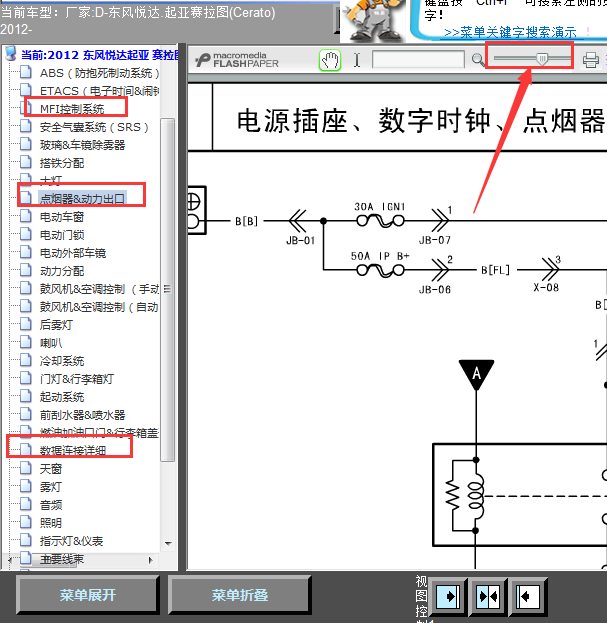607x625 pixels.
Task: Open the MFI控制系统 tree item
Action: click(x=72, y=109)
